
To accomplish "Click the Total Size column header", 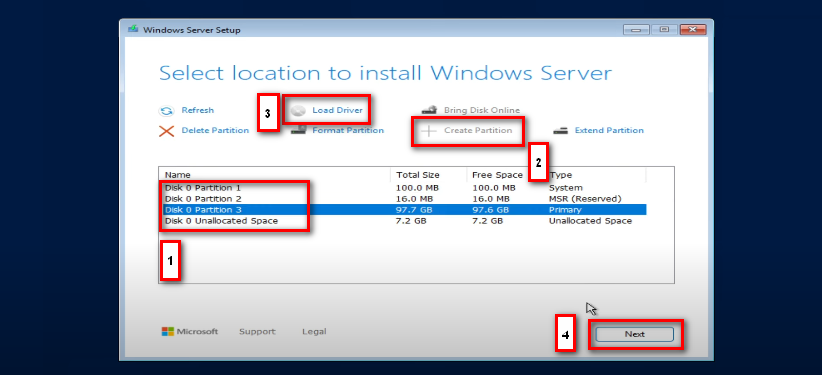I will click(428, 175).
